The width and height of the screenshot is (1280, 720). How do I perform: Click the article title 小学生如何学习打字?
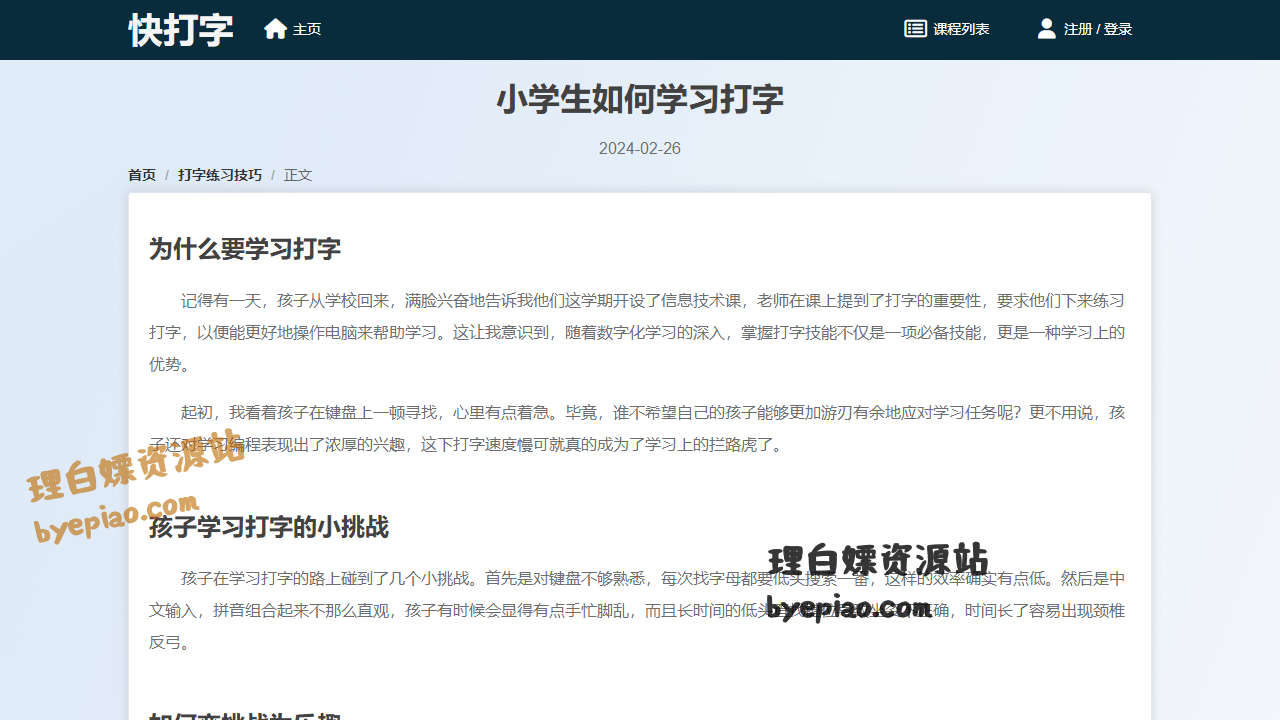coord(640,100)
